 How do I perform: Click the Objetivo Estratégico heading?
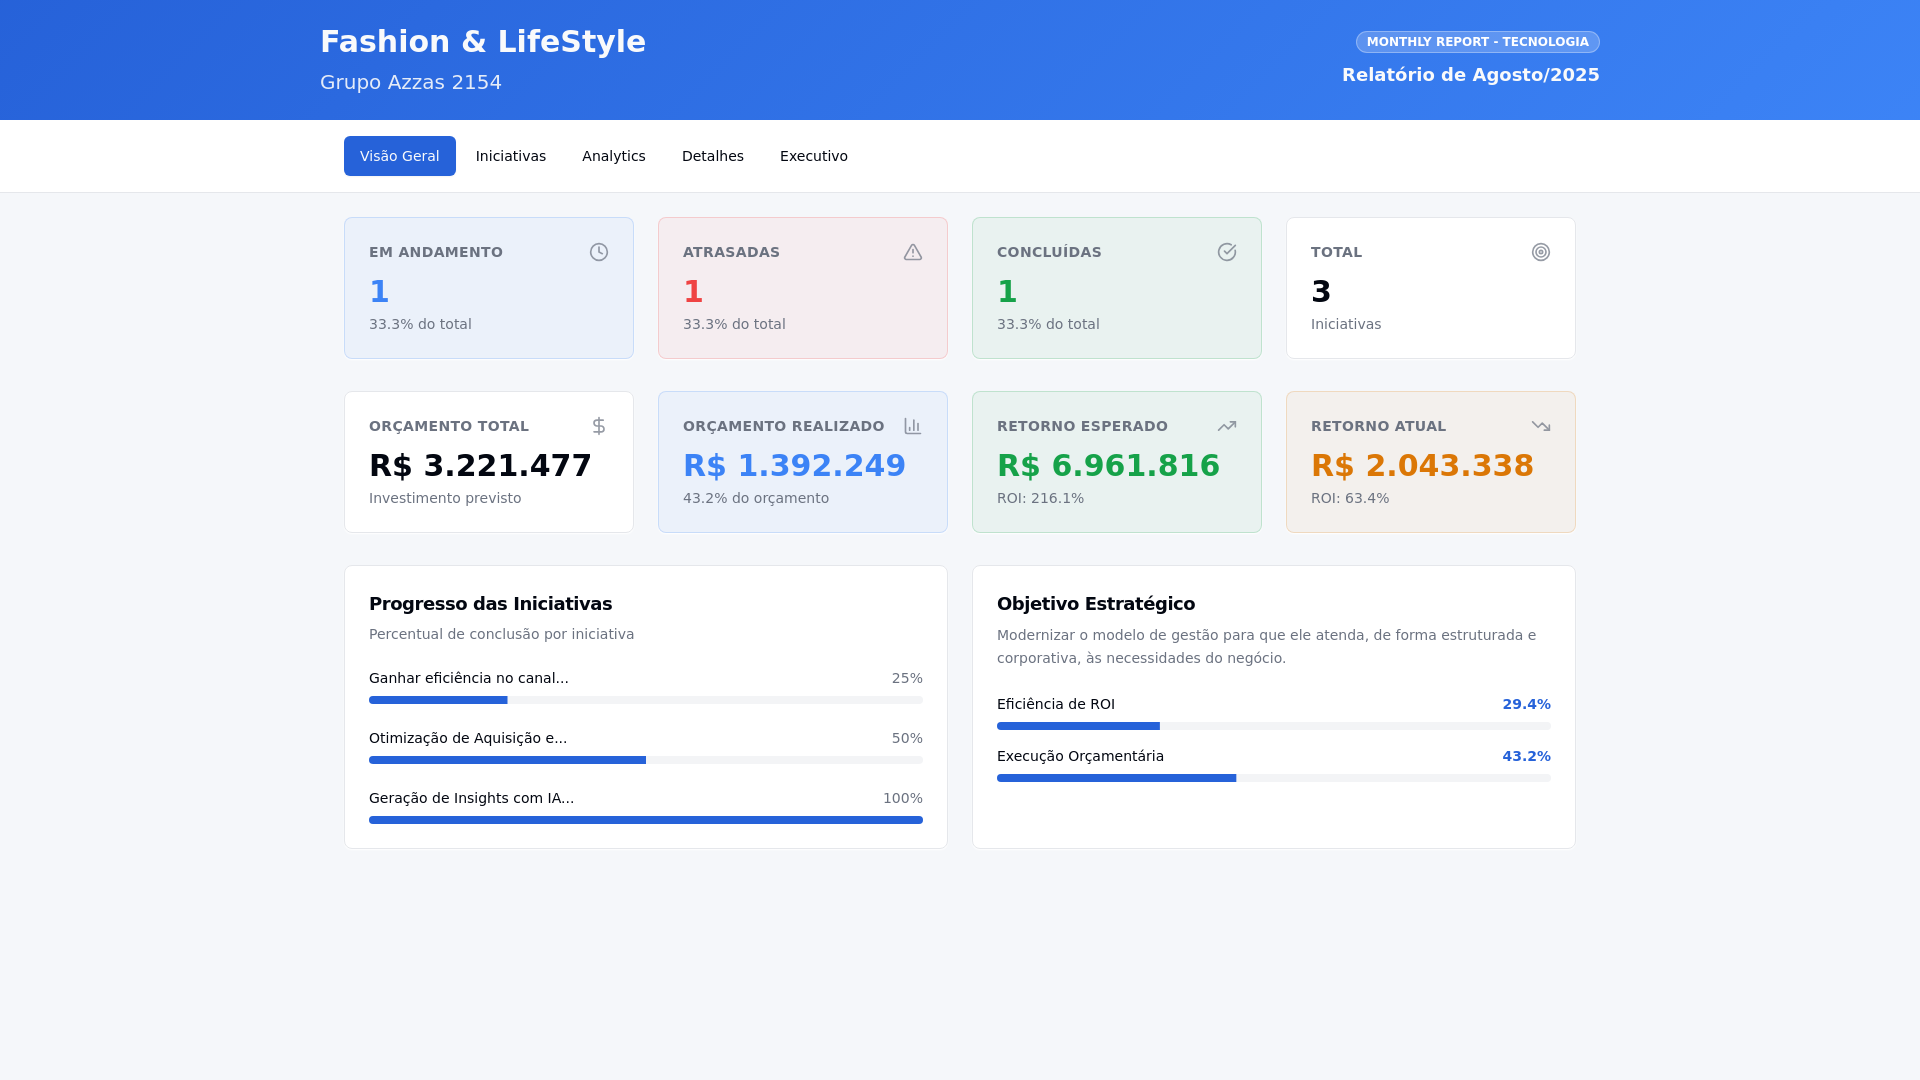pyautogui.click(x=1096, y=604)
